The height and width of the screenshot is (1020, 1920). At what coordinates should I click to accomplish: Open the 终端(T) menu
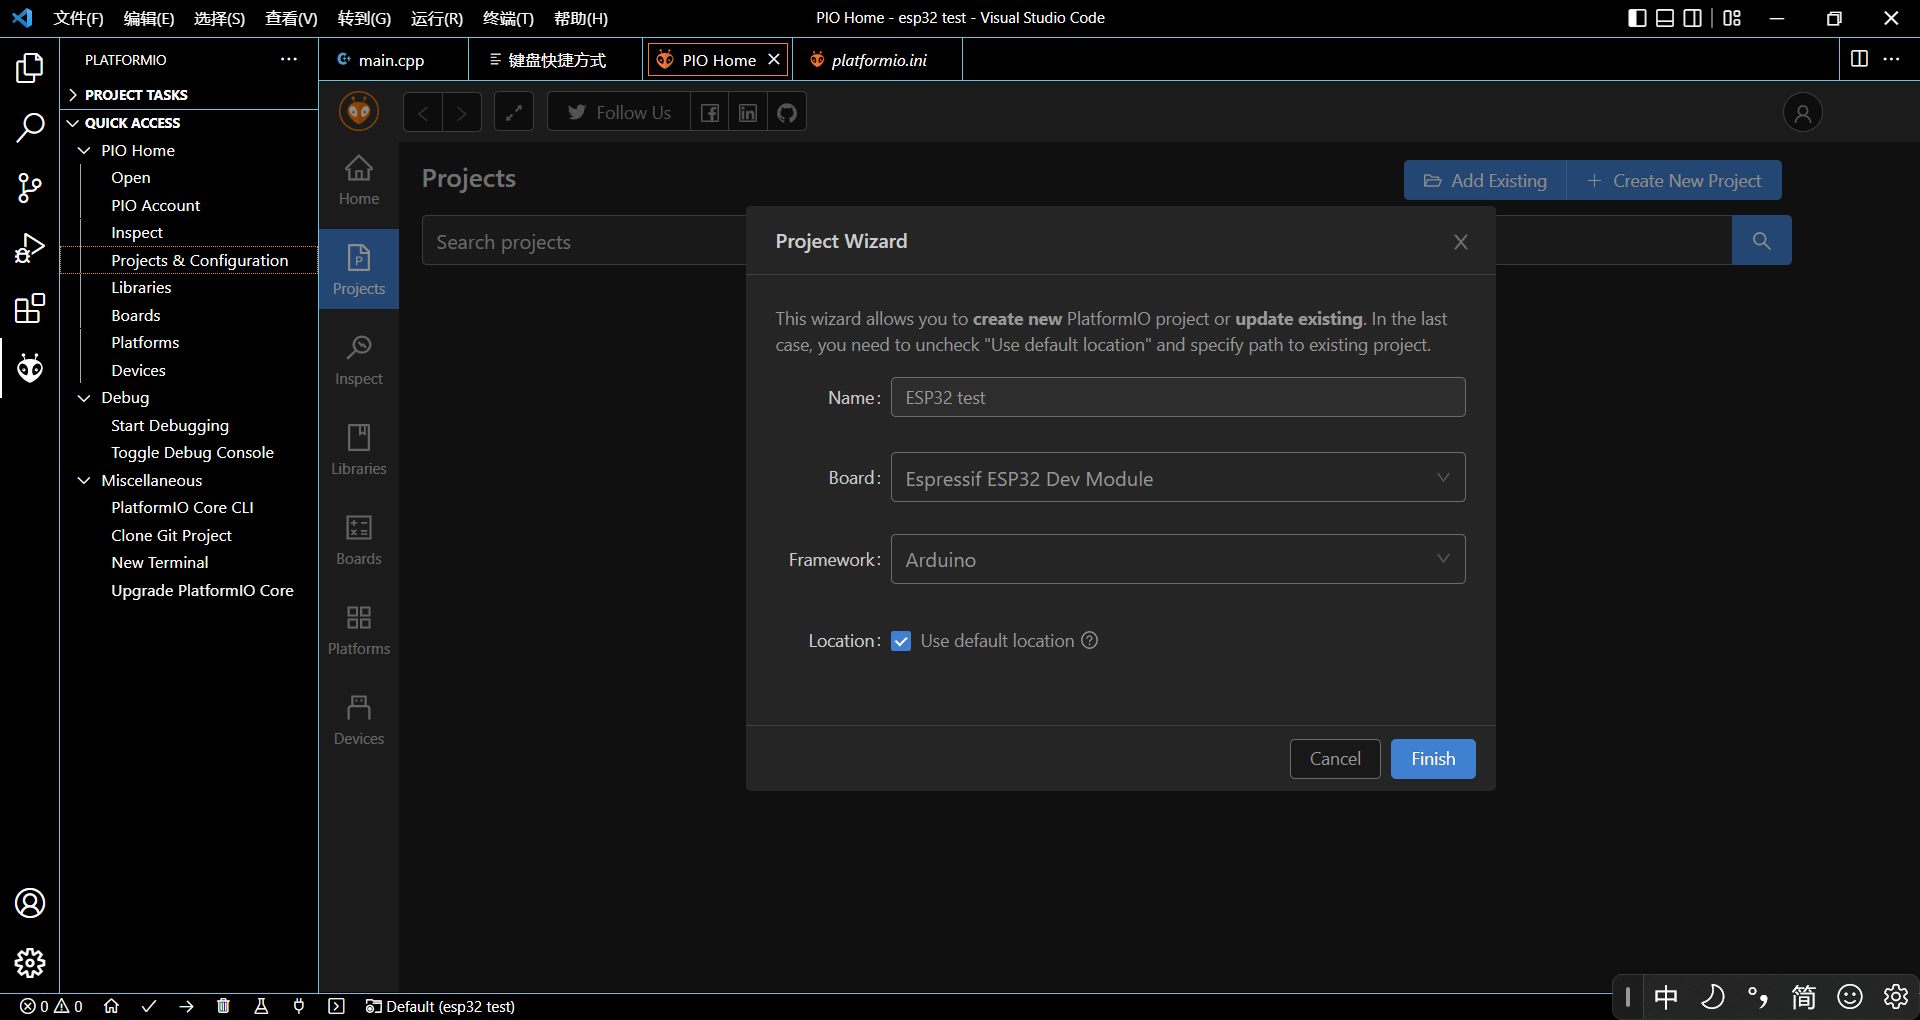click(x=508, y=18)
